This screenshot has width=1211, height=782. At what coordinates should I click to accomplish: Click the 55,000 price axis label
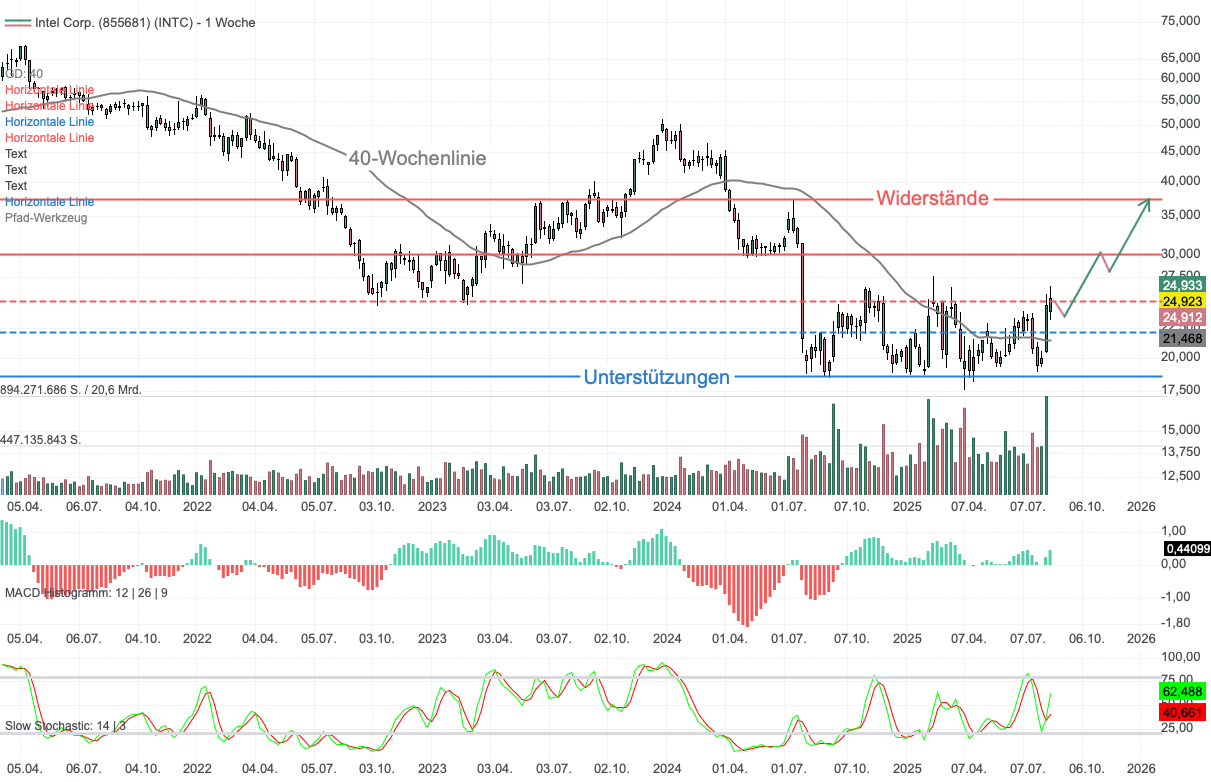tap(1180, 99)
